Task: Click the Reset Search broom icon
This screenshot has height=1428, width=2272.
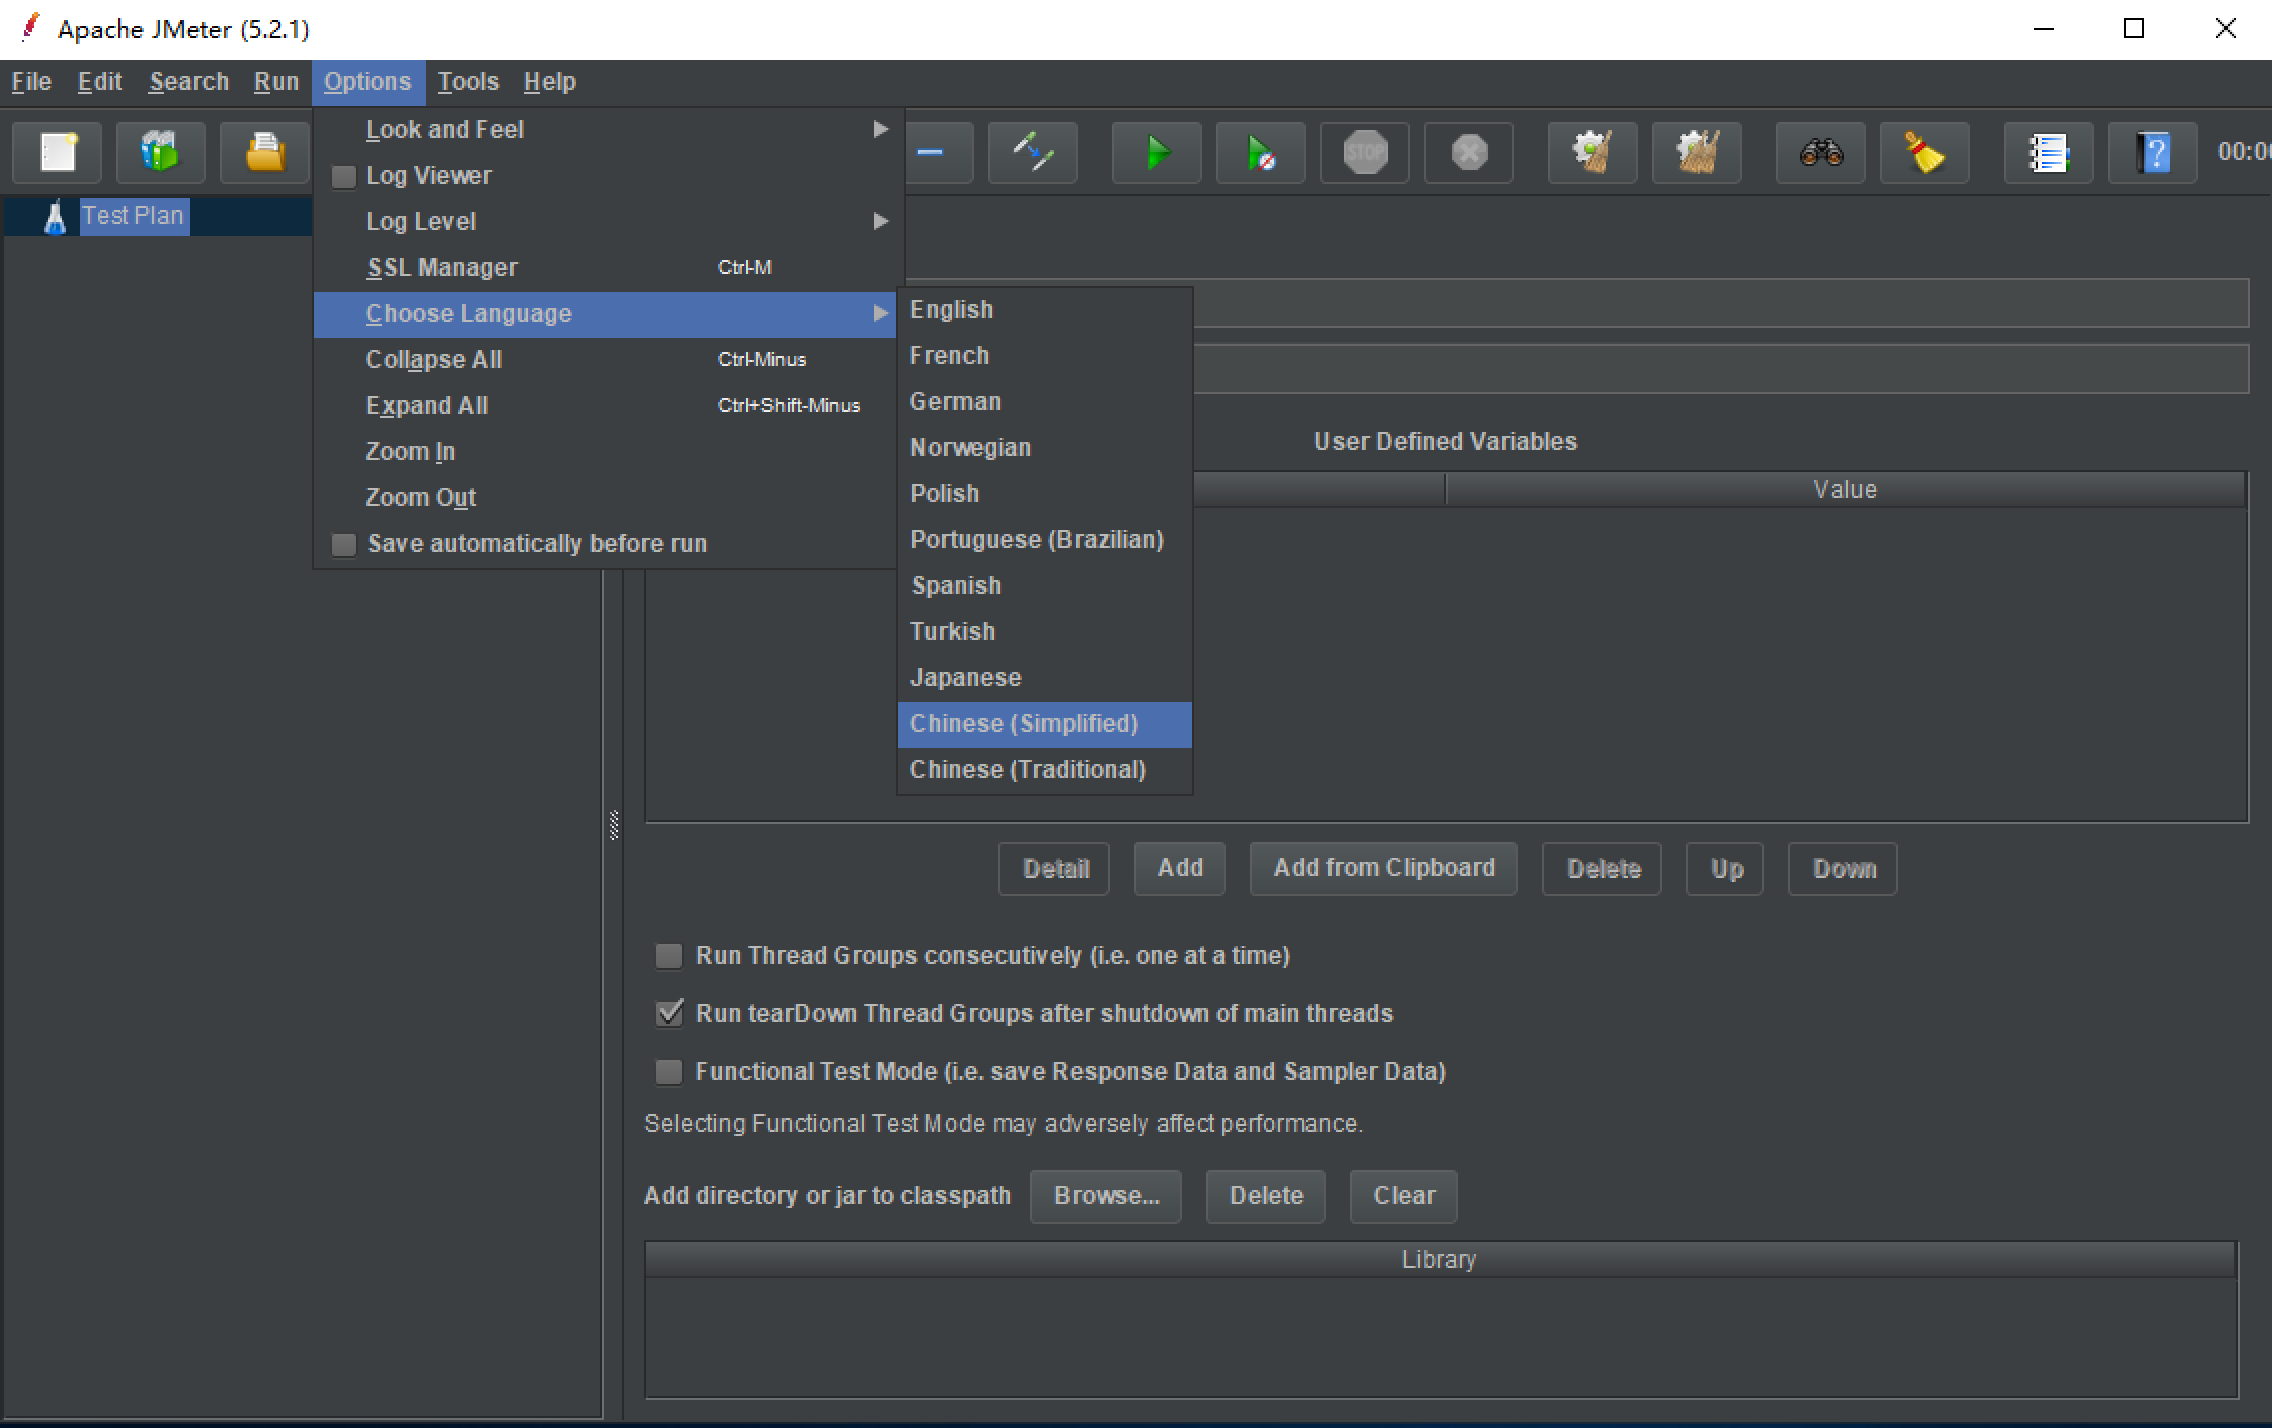Action: tap(1924, 153)
